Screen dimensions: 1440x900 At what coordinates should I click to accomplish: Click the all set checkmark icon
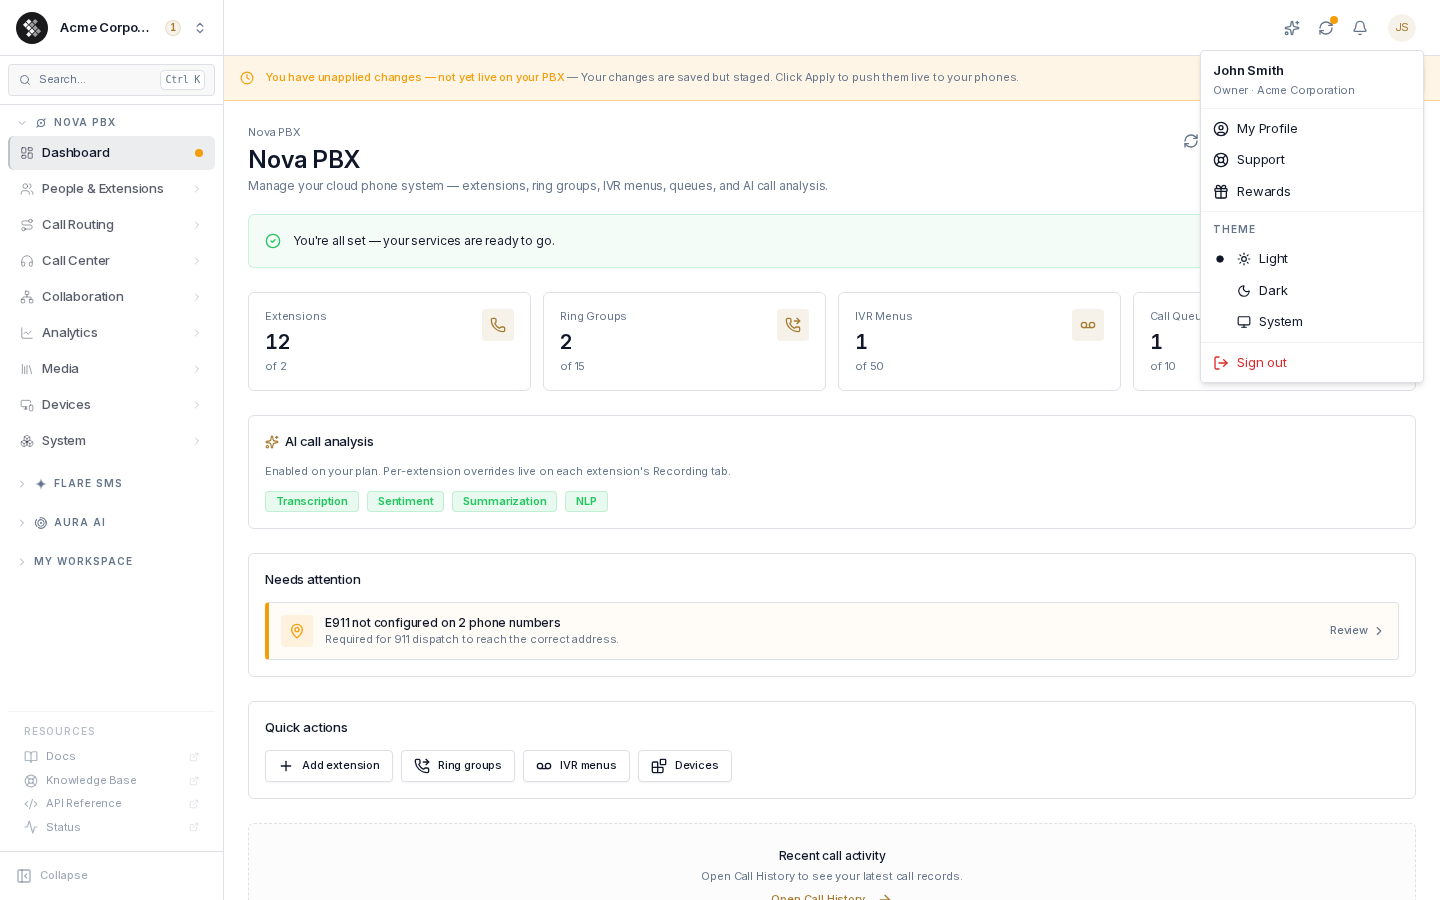point(273,241)
